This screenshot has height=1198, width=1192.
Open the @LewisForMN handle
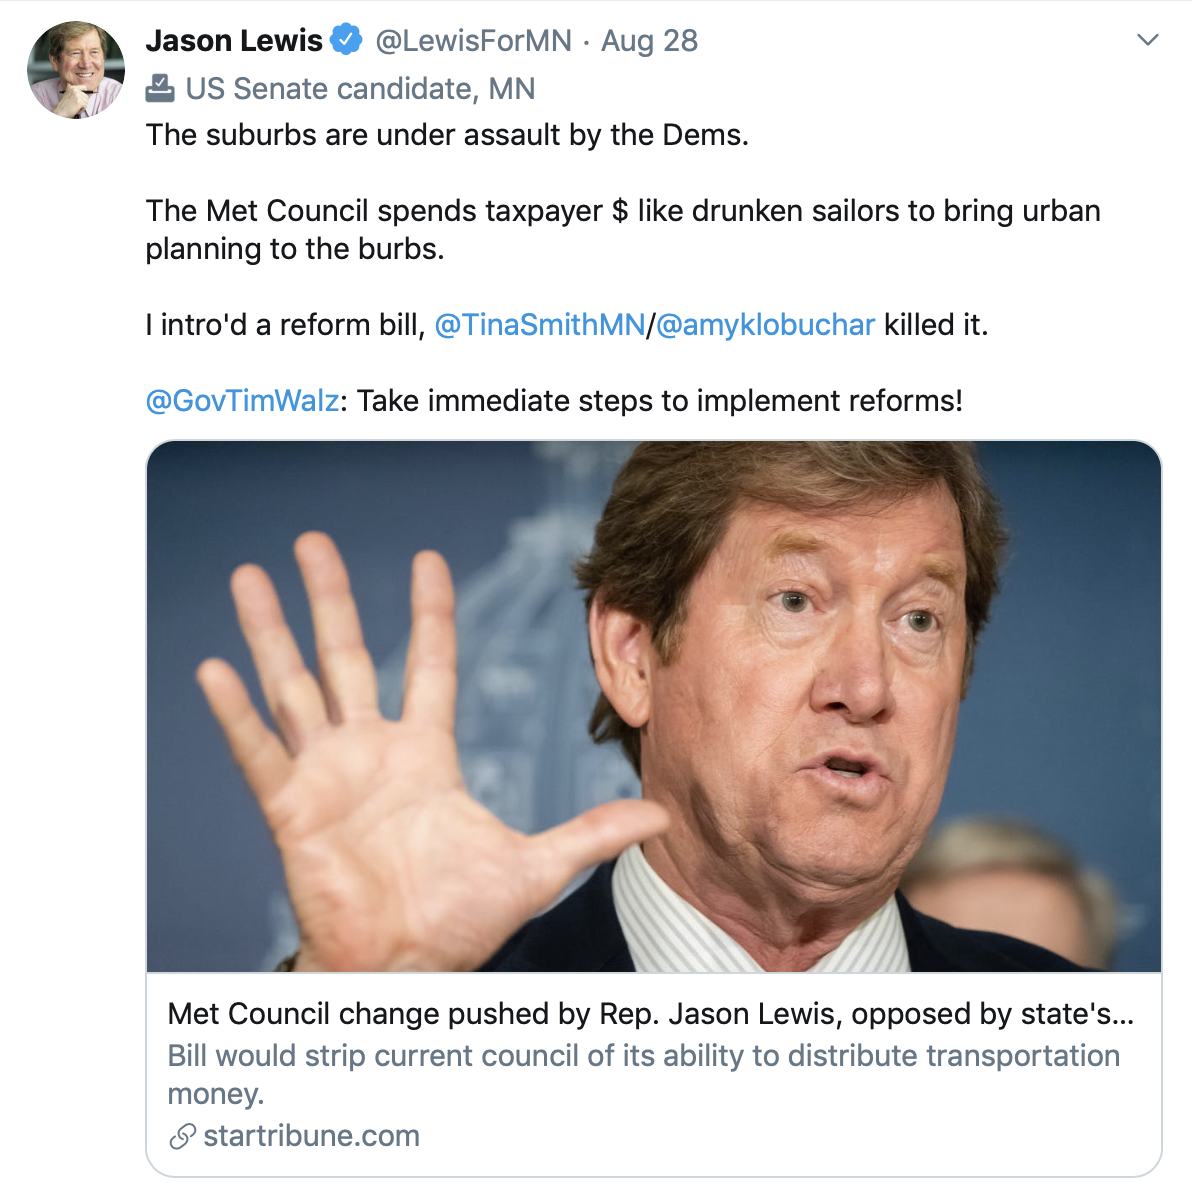(473, 40)
